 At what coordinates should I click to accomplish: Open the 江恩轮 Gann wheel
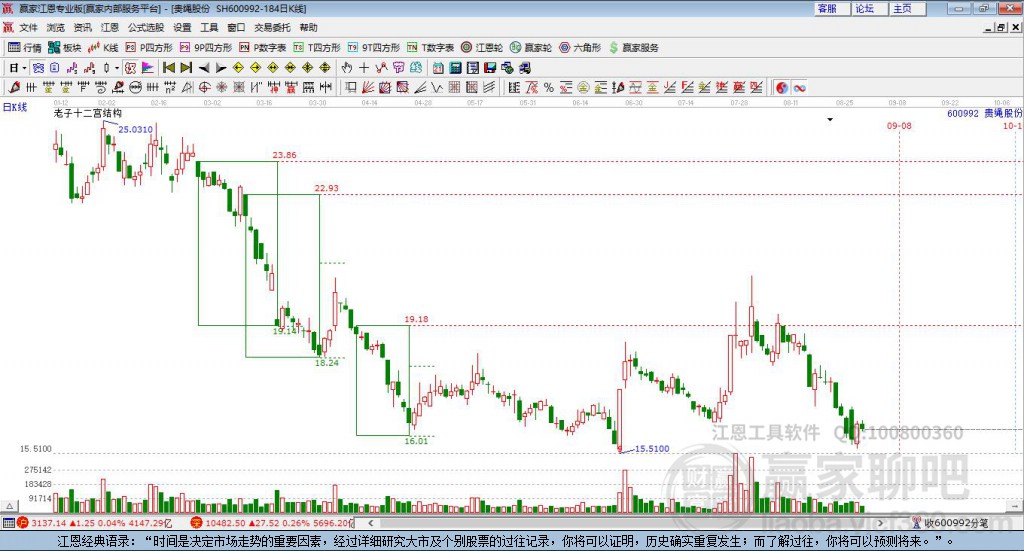click(x=482, y=48)
